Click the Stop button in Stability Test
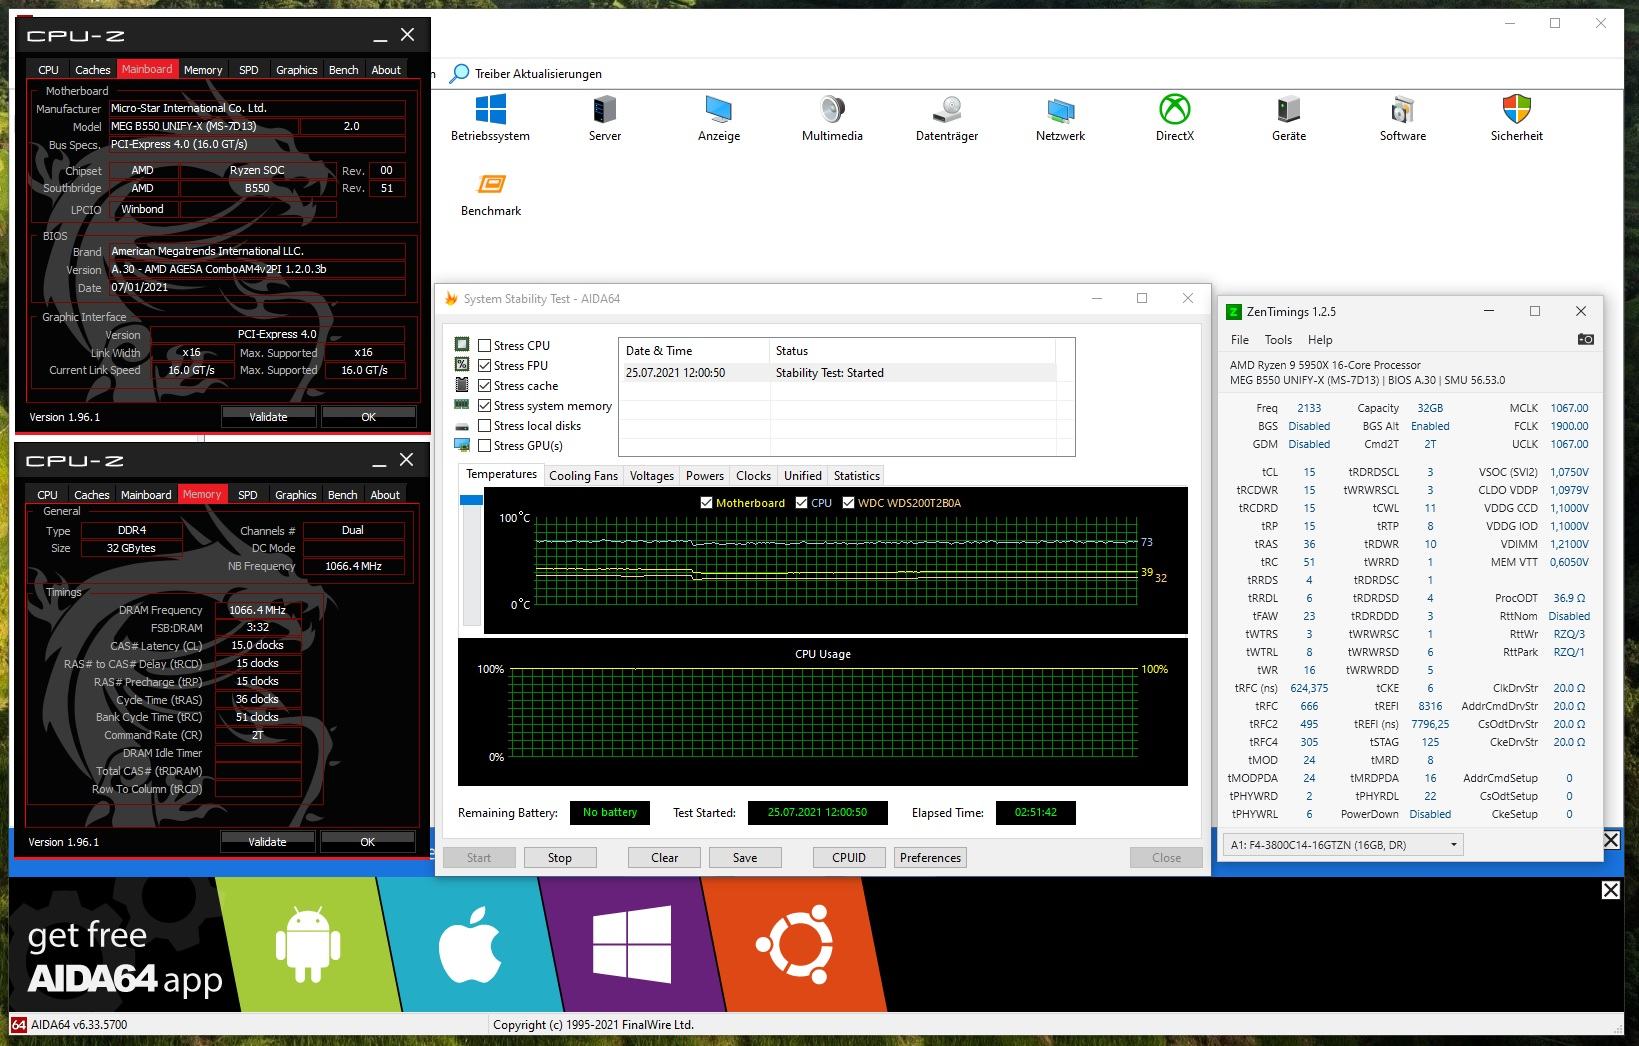 560,857
